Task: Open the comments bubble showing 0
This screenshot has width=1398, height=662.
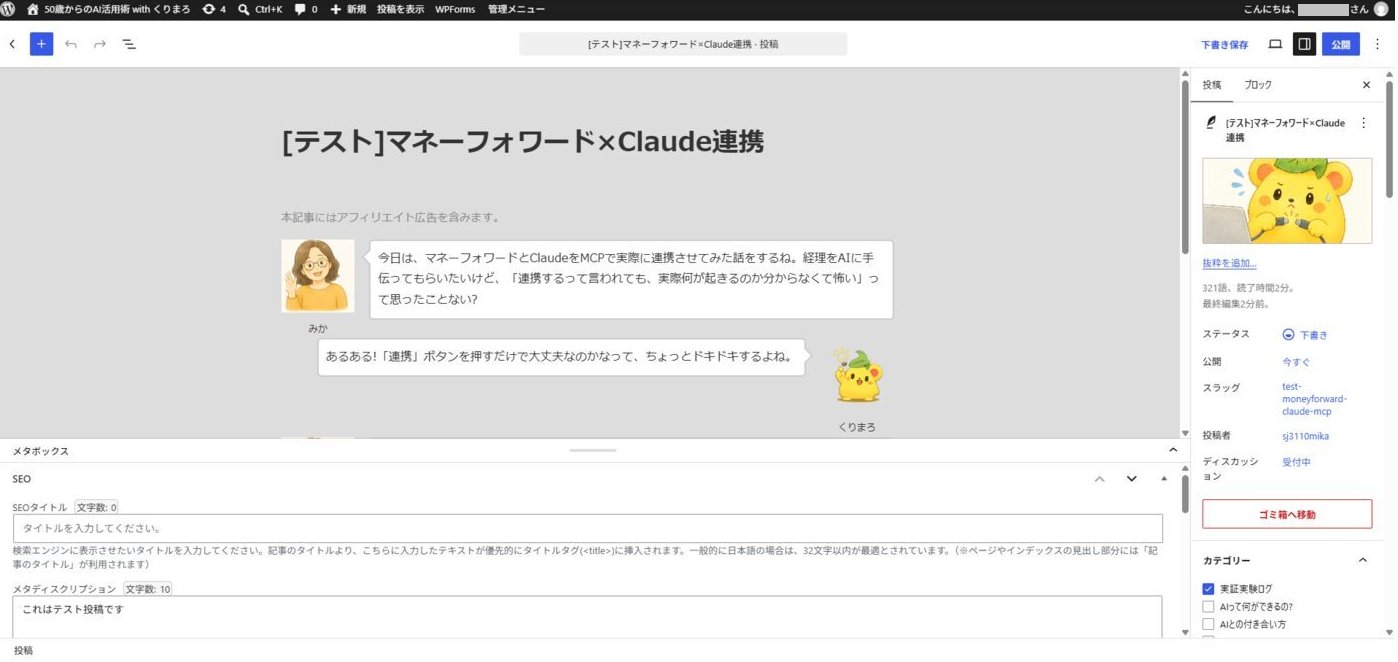Action: pos(306,9)
